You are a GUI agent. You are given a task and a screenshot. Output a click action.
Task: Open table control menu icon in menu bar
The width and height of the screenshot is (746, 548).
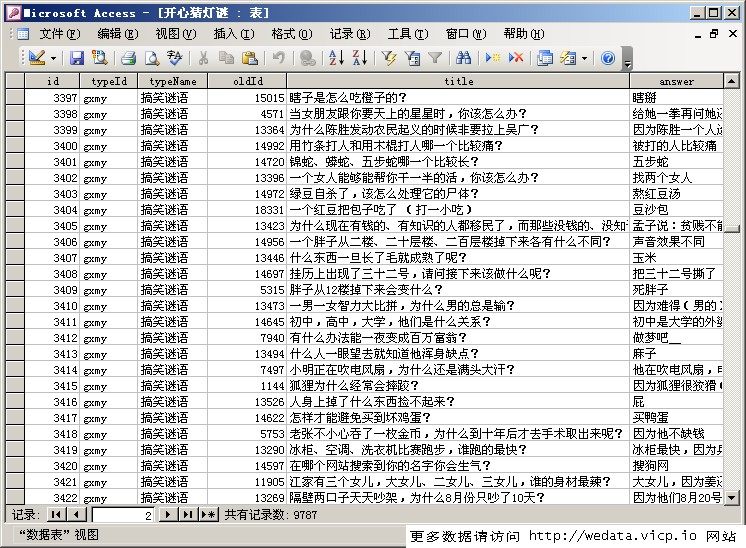click(x=22, y=34)
